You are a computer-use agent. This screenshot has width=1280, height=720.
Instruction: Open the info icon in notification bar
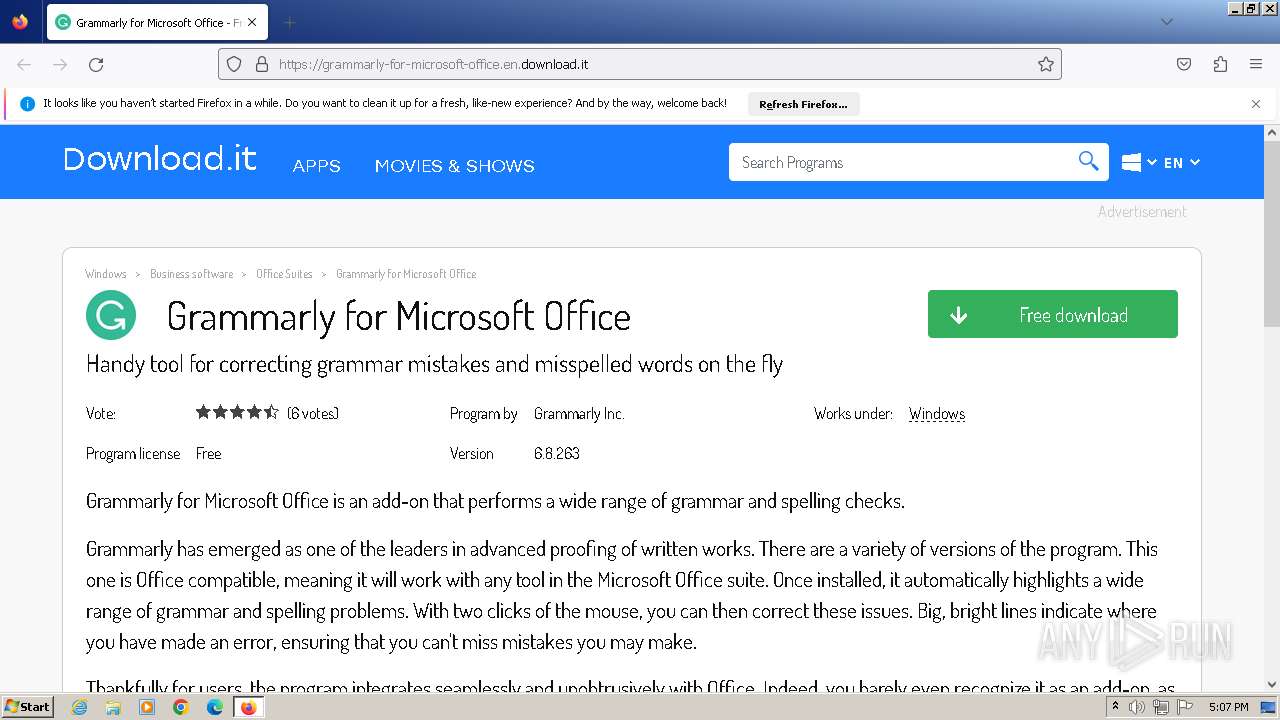(x=27, y=103)
